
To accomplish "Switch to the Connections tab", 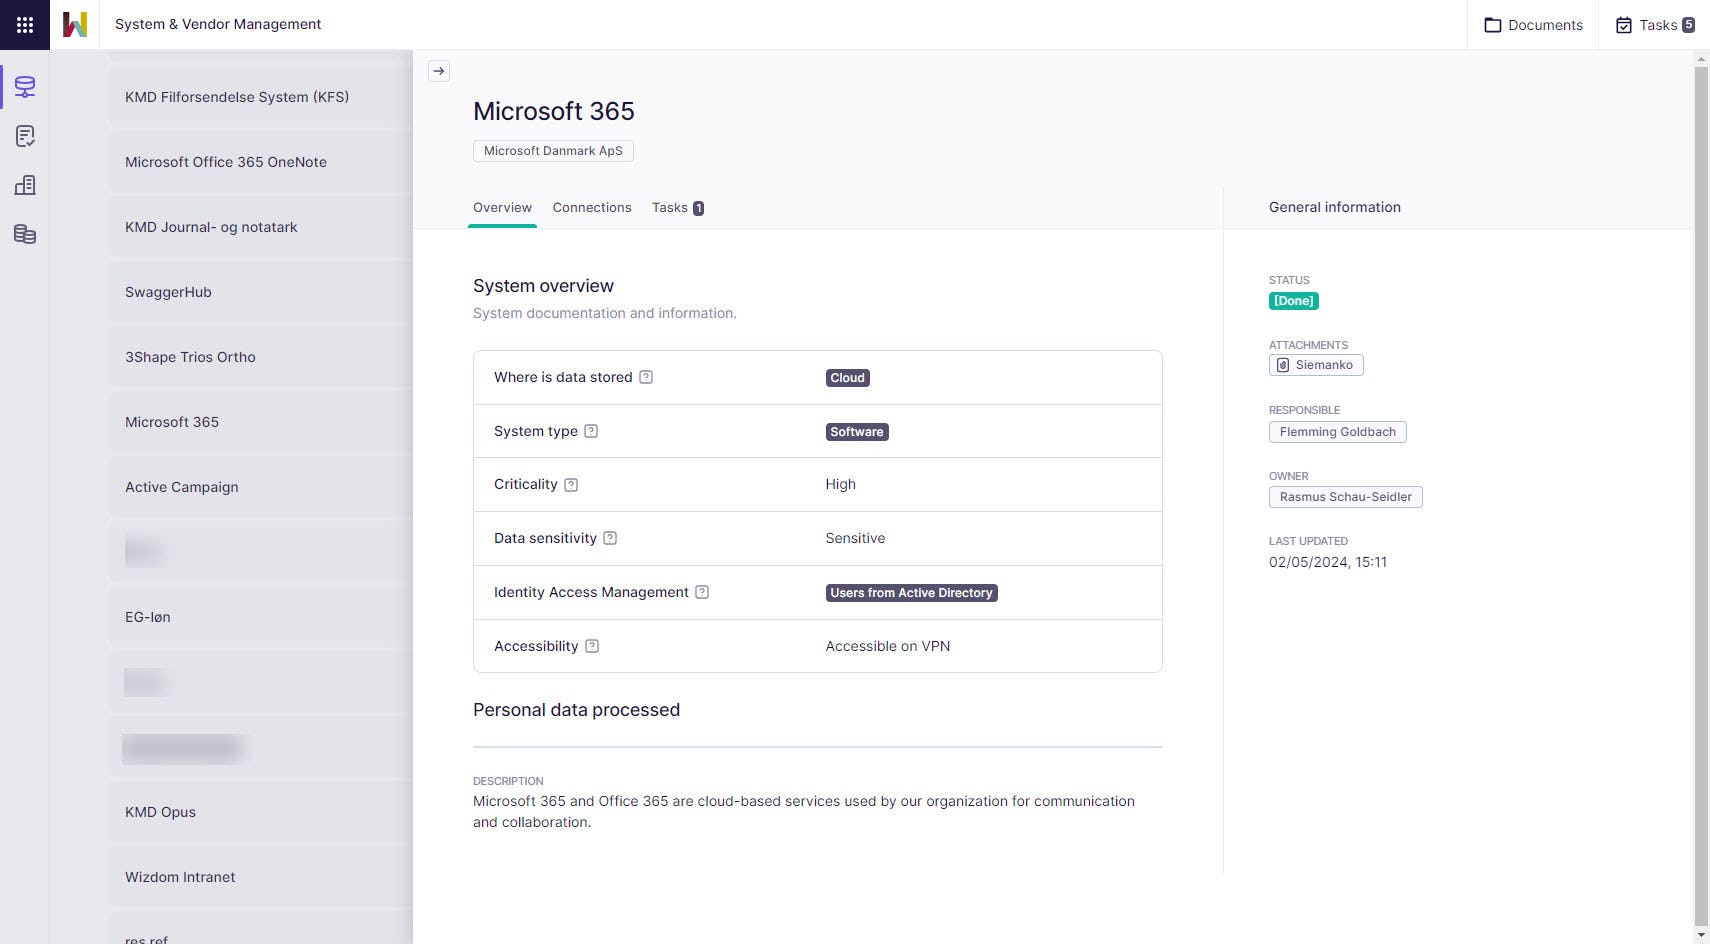I will pos(592,208).
